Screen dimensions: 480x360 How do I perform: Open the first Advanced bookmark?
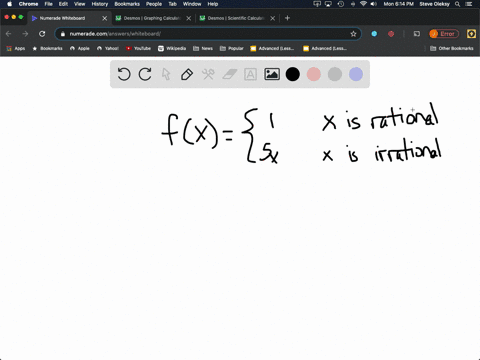(272, 48)
